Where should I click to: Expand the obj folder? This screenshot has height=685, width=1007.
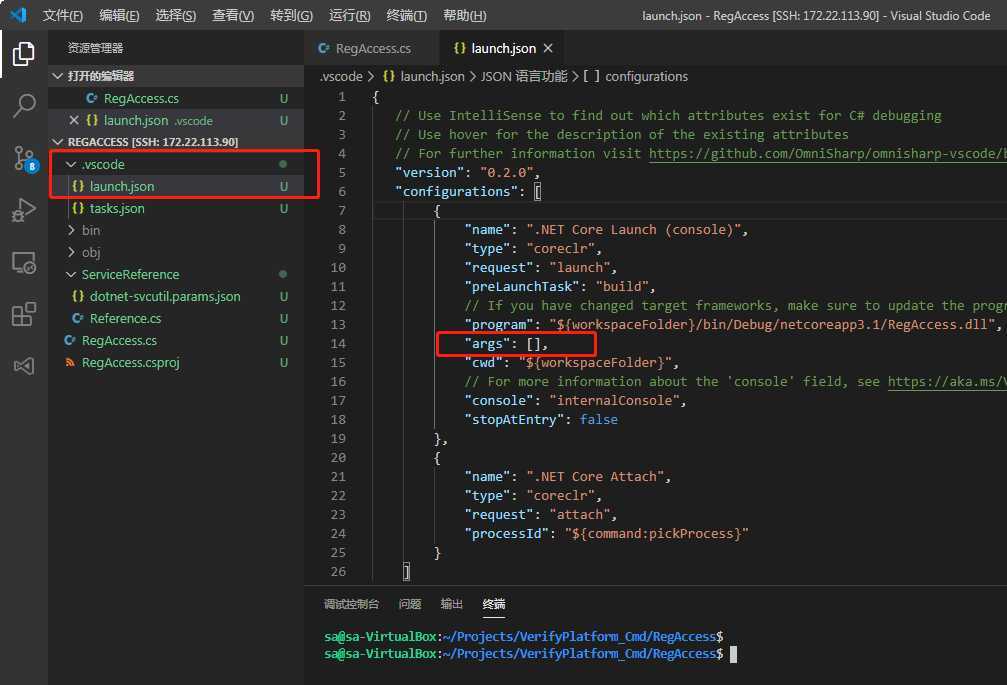coord(71,252)
